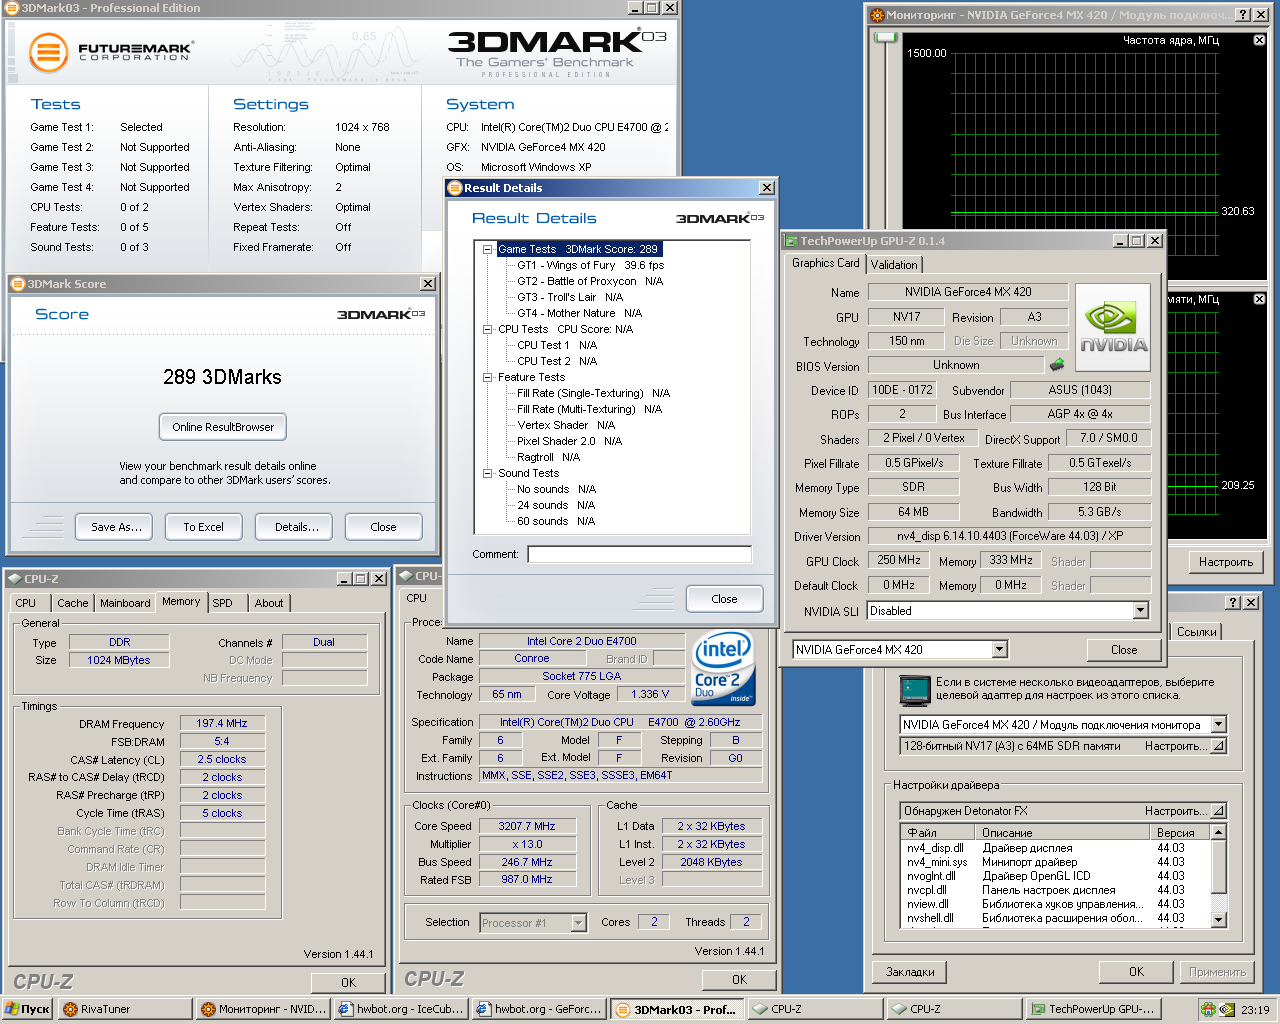The height and width of the screenshot is (1024, 1280).
Task: Close the memory clock graph with its X
Action: [x=1259, y=299]
